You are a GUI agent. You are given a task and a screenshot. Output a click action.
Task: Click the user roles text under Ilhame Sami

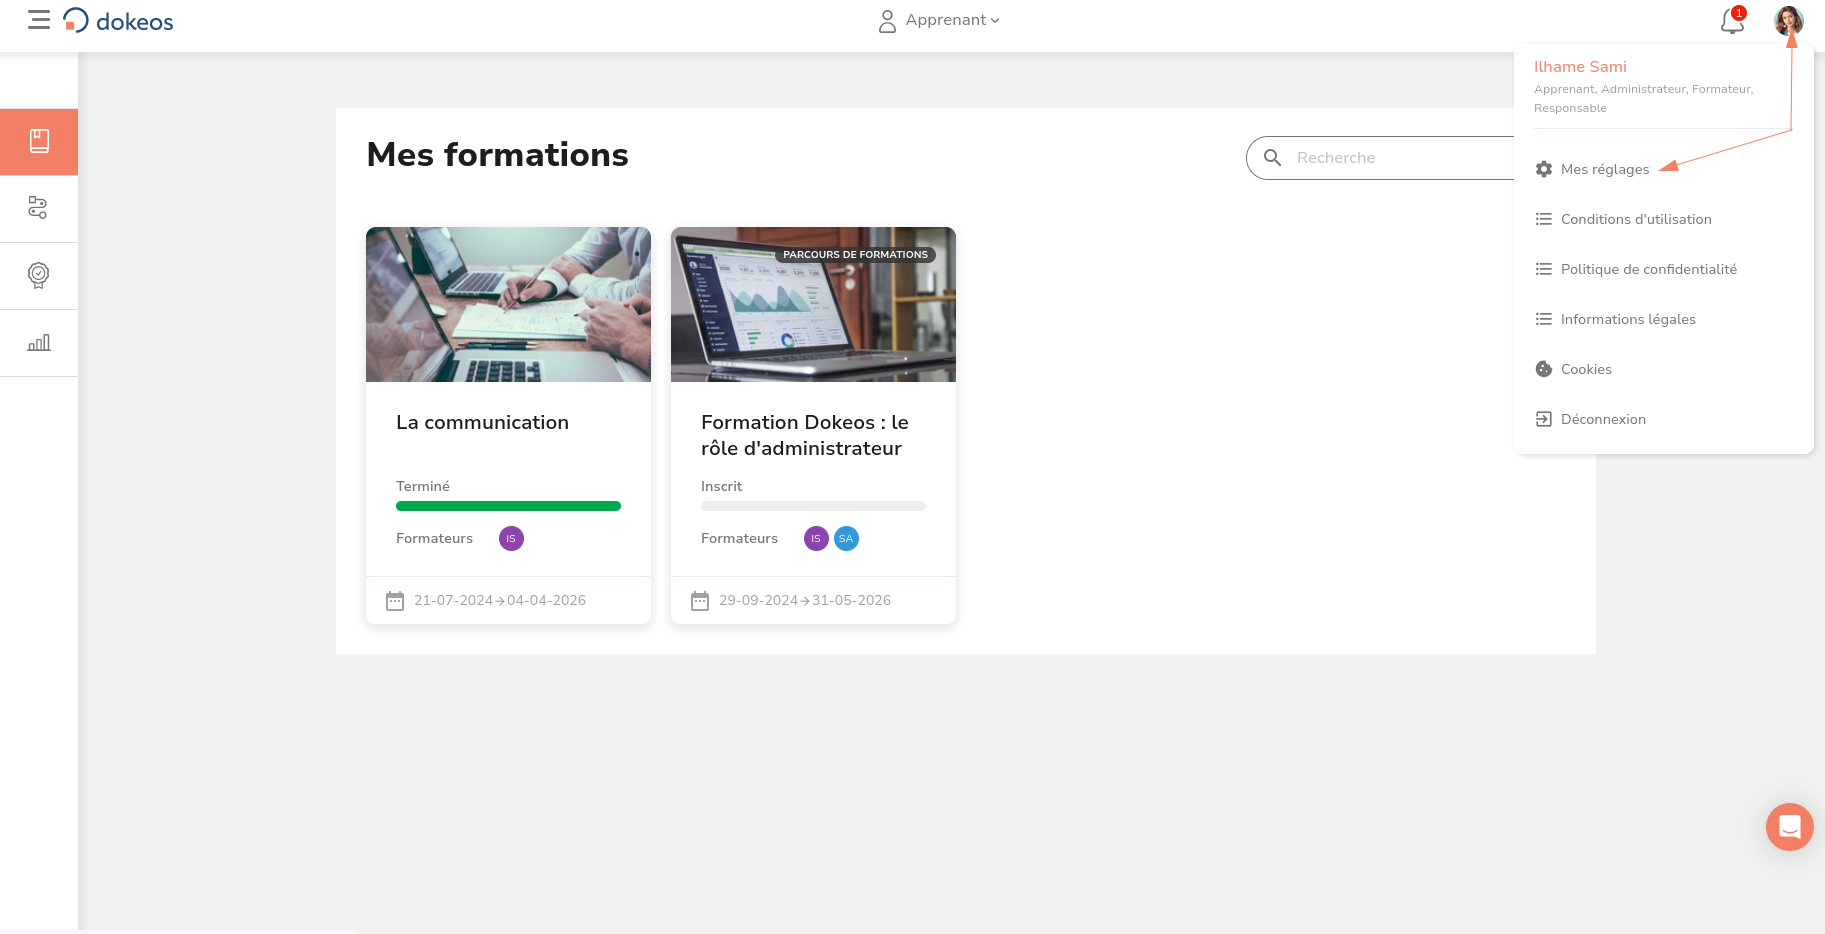point(1643,99)
